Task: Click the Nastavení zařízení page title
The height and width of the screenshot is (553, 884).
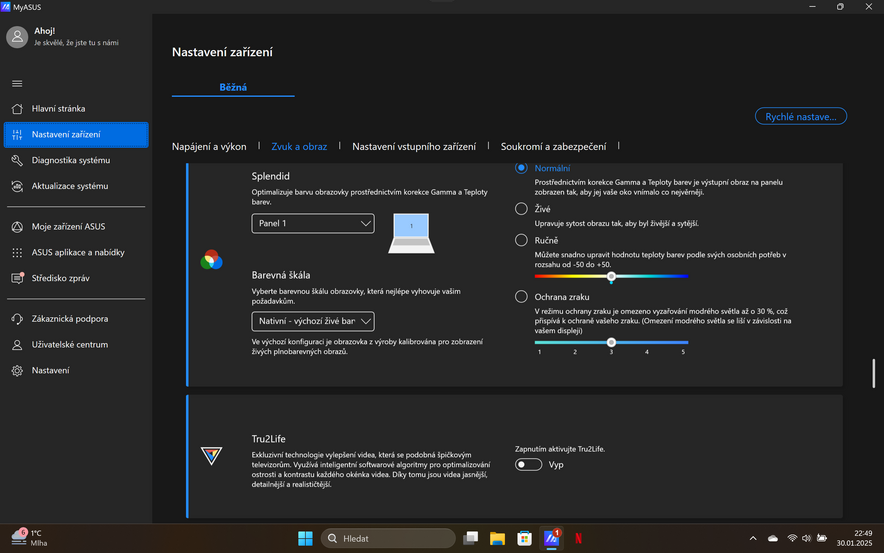Action: coord(222,52)
